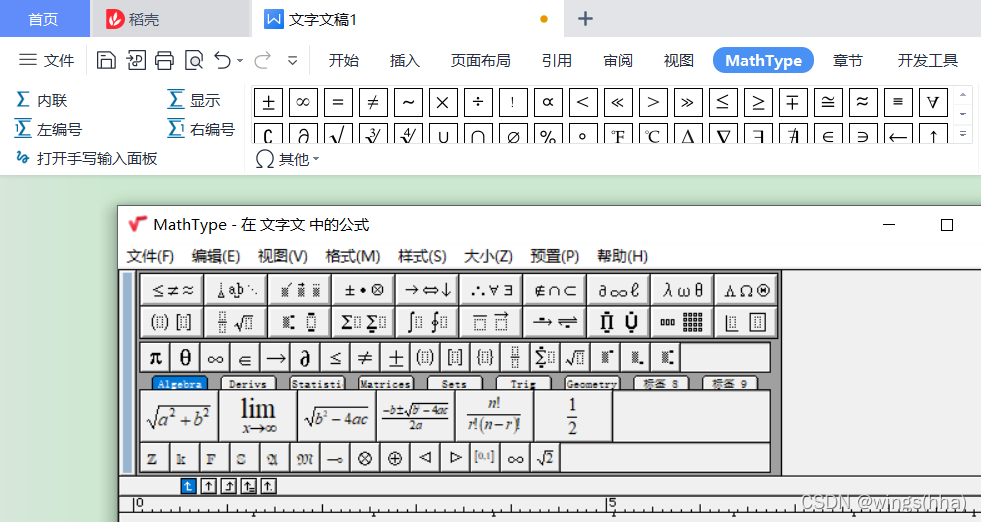The height and width of the screenshot is (522, 981).
Task: Insert 左编号 left-numbered equation
Action: pyautogui.click(x=48, y=129)
